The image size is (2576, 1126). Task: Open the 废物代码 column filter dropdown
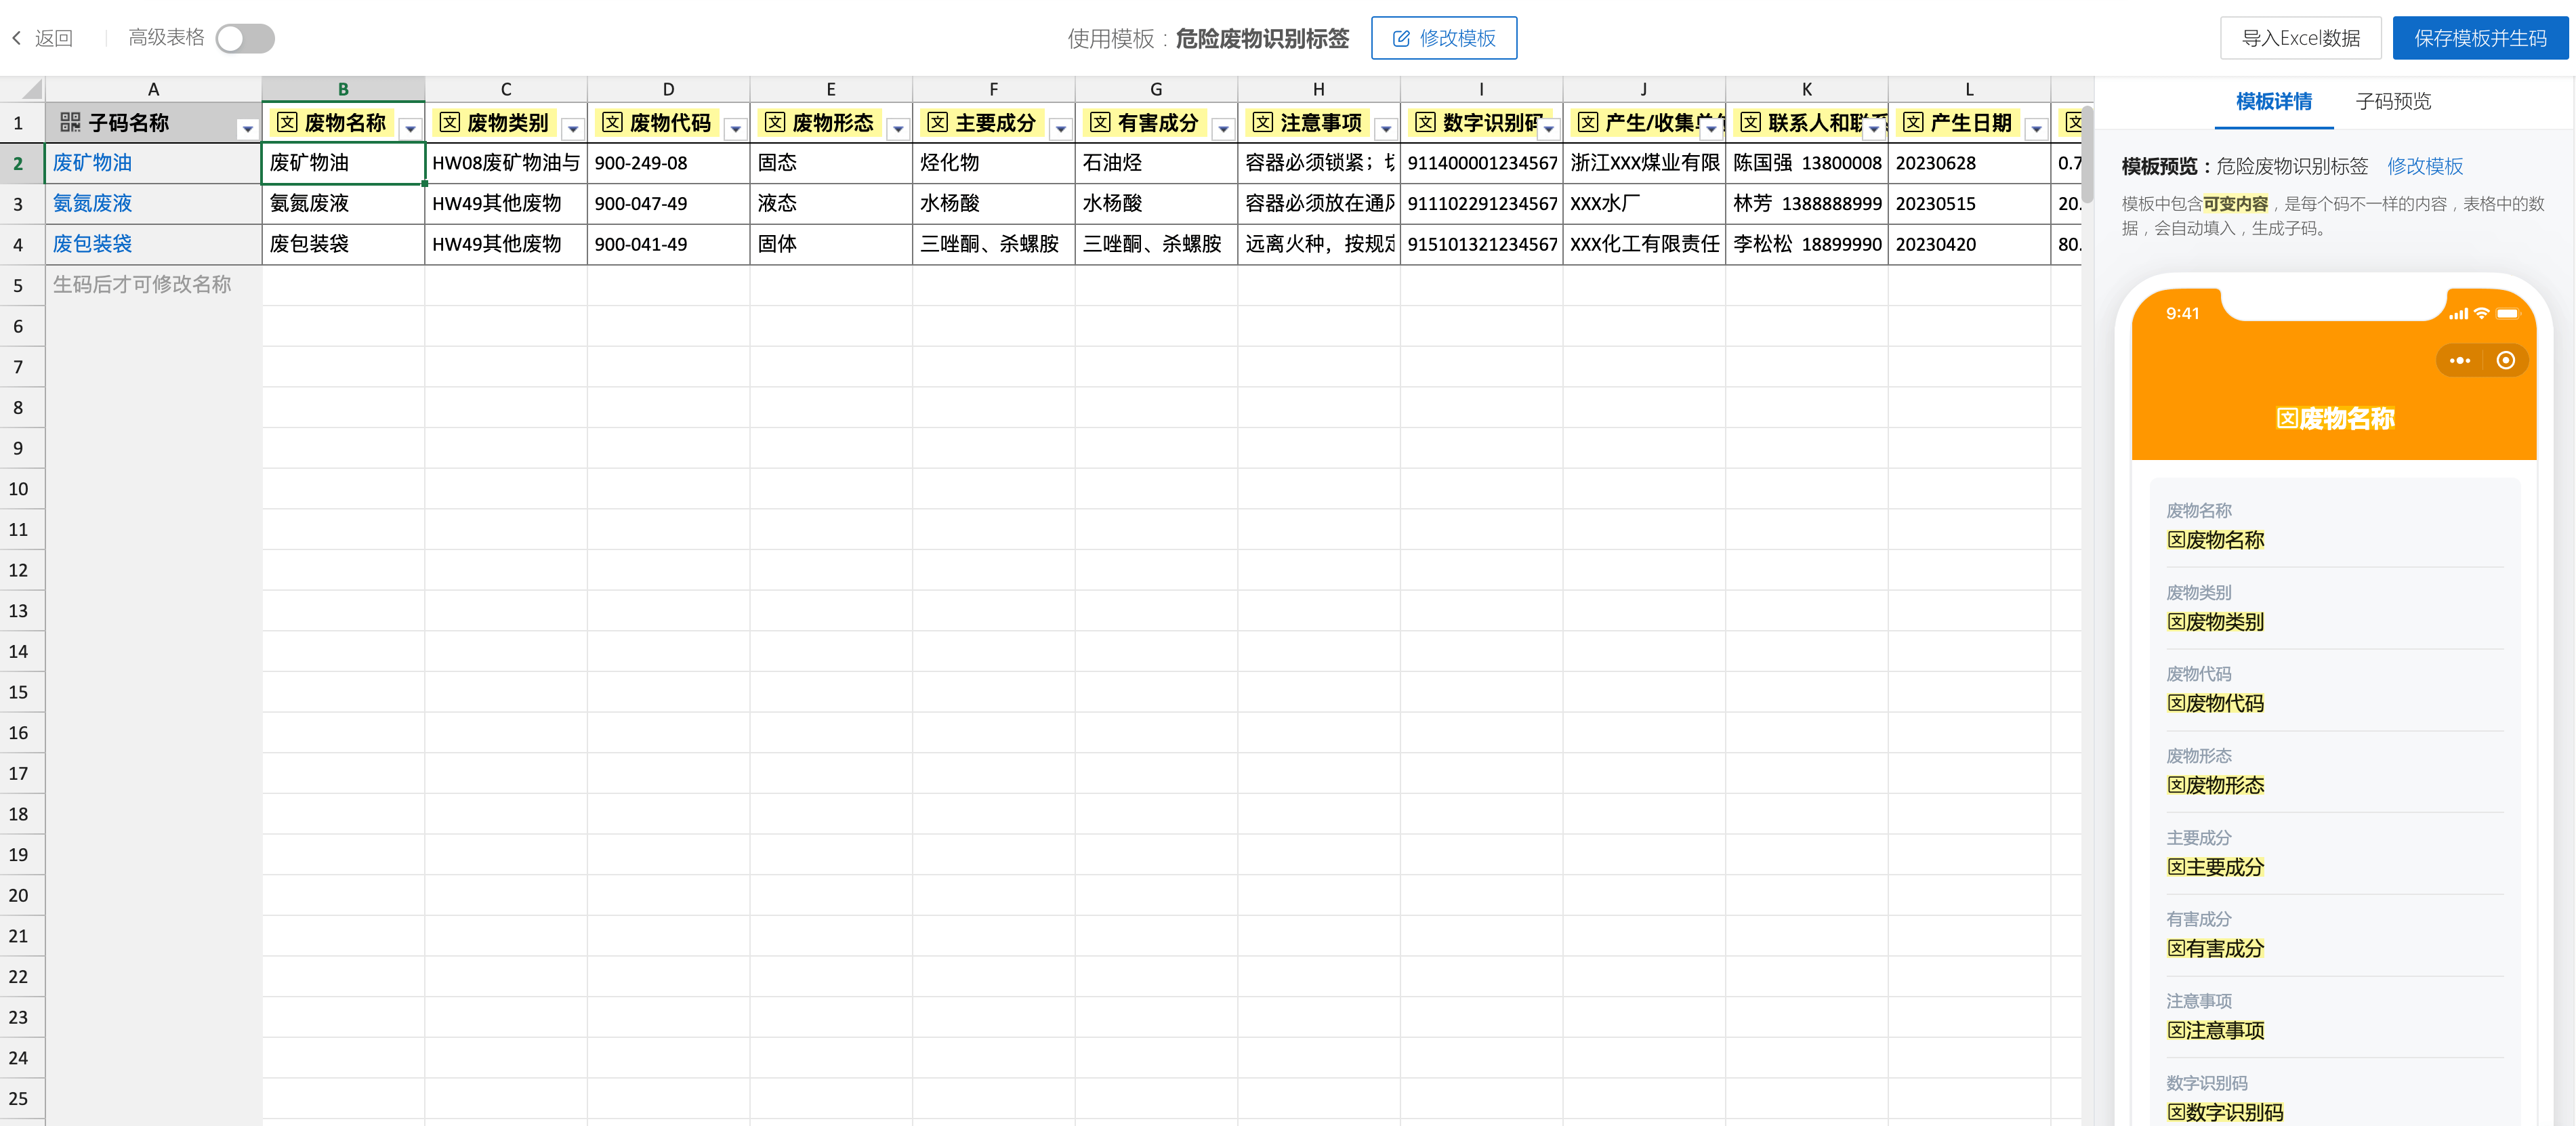pos(735,128)
